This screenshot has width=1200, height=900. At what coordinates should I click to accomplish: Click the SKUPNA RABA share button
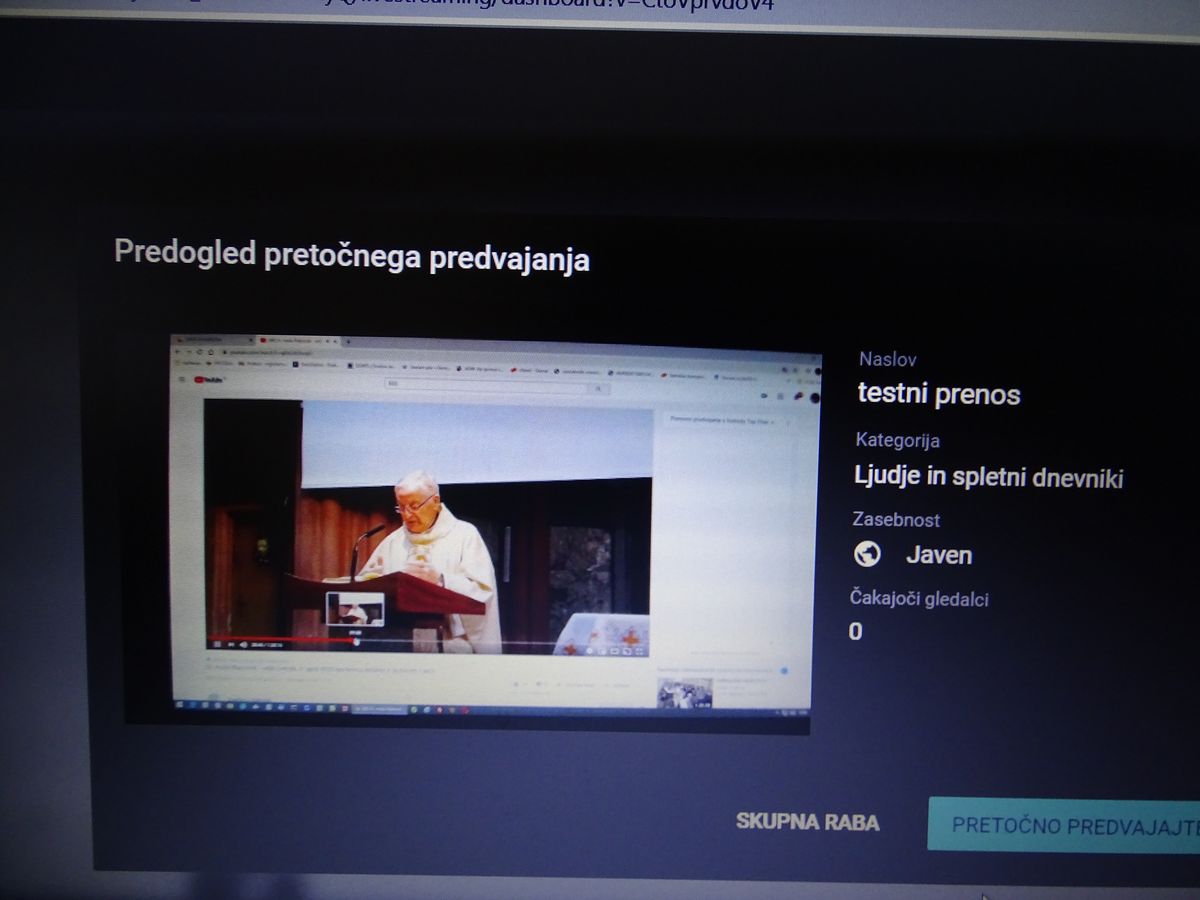pyautogui.click(x=807, y=822)
